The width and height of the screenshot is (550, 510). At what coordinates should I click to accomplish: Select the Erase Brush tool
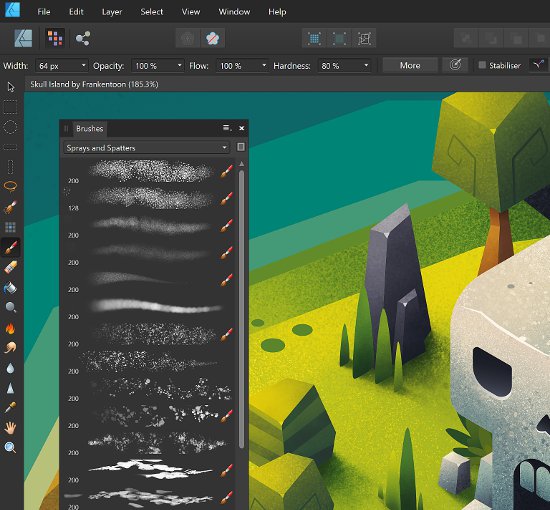(x=11, y=267)
